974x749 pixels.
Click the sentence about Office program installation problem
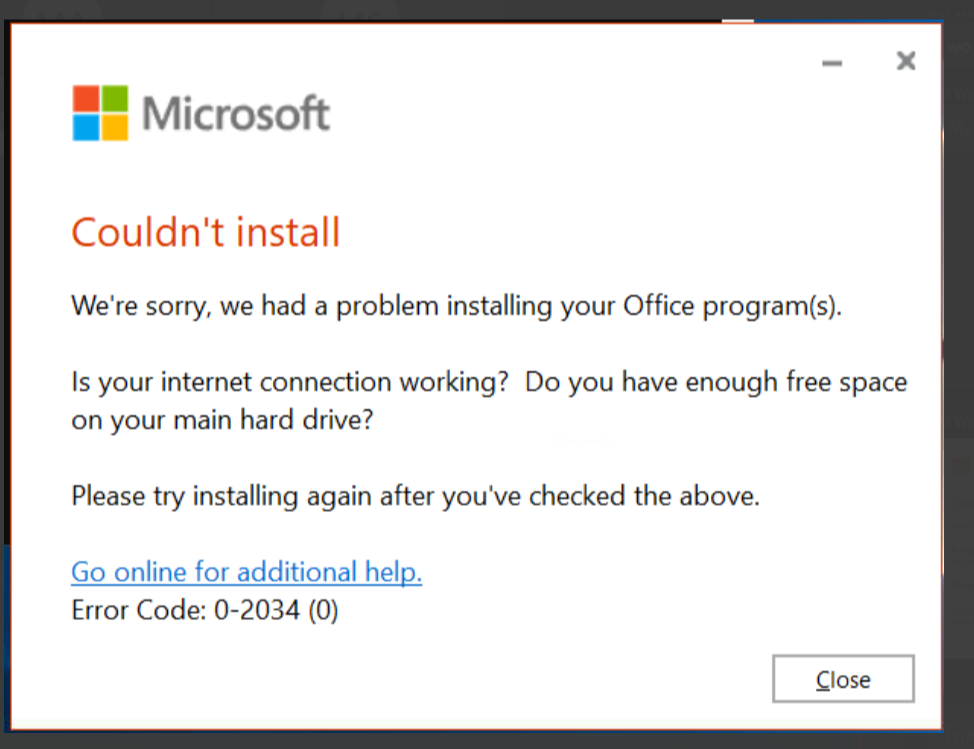[455, 305]
